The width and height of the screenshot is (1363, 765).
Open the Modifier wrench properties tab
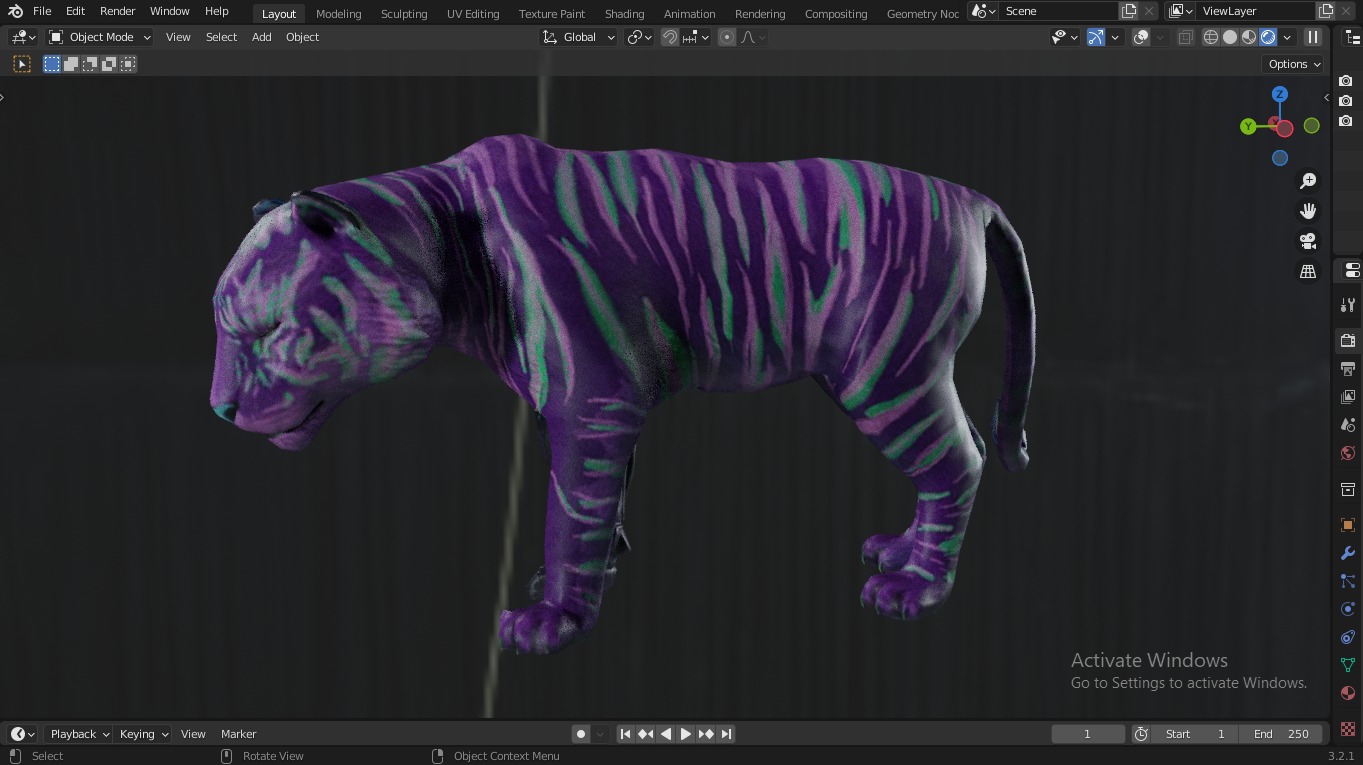(x=1348, y=553)
